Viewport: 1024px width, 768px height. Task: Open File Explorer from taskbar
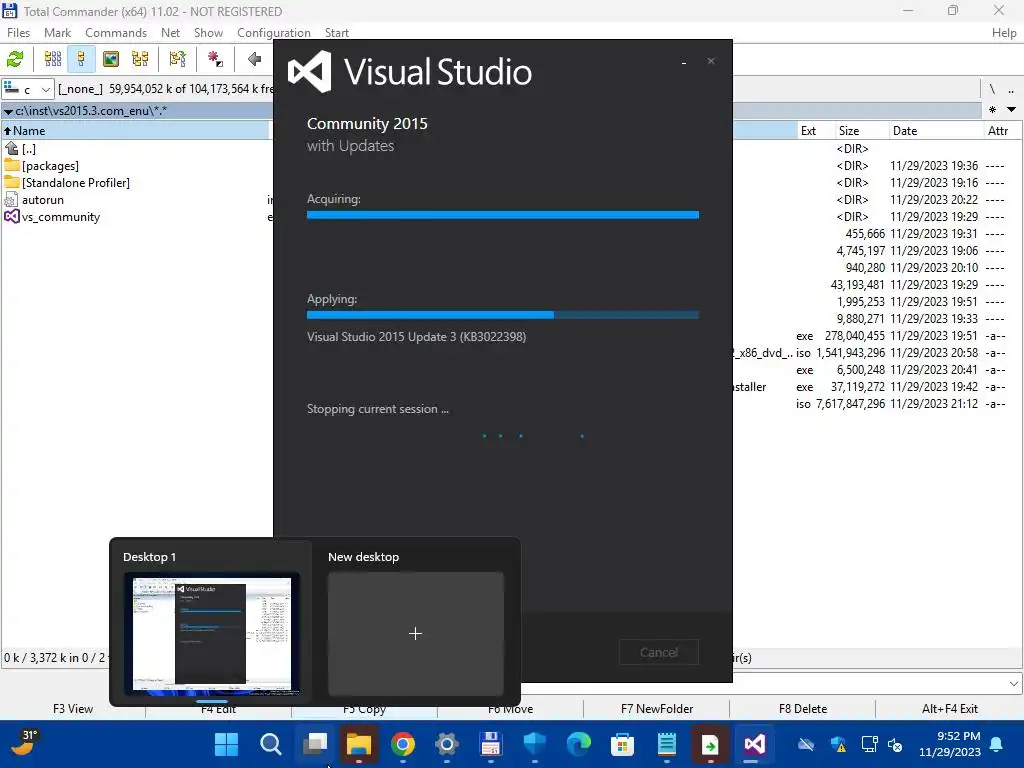[359, 744]
